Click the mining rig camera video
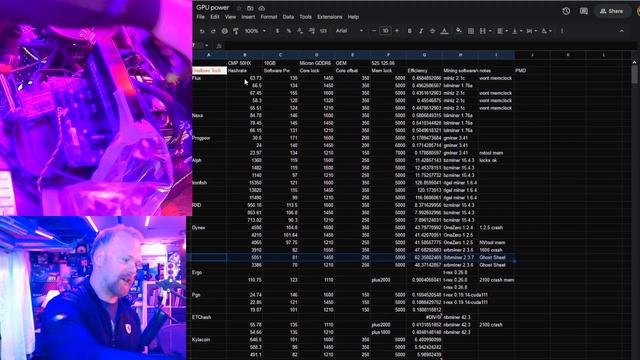Image resolution: width=640 pixels, height=360 pixels. click(96, 108)
